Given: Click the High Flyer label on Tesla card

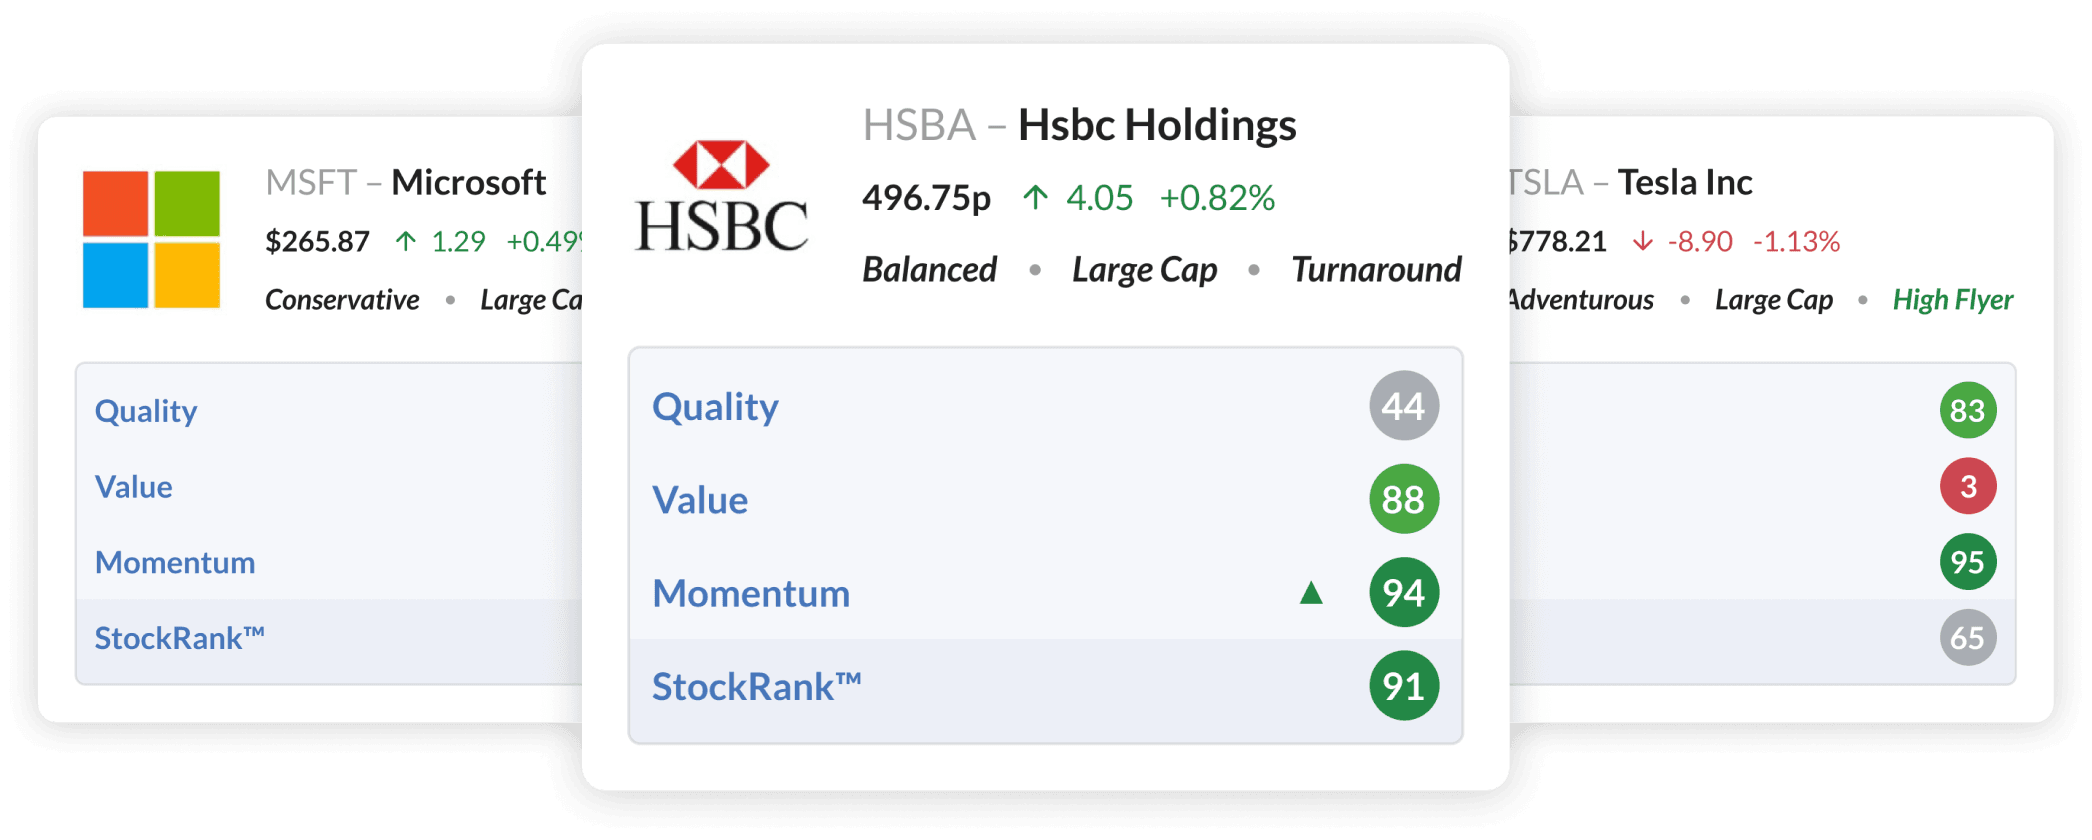Looking at the screenshot, I should (x=1953, y=299).
